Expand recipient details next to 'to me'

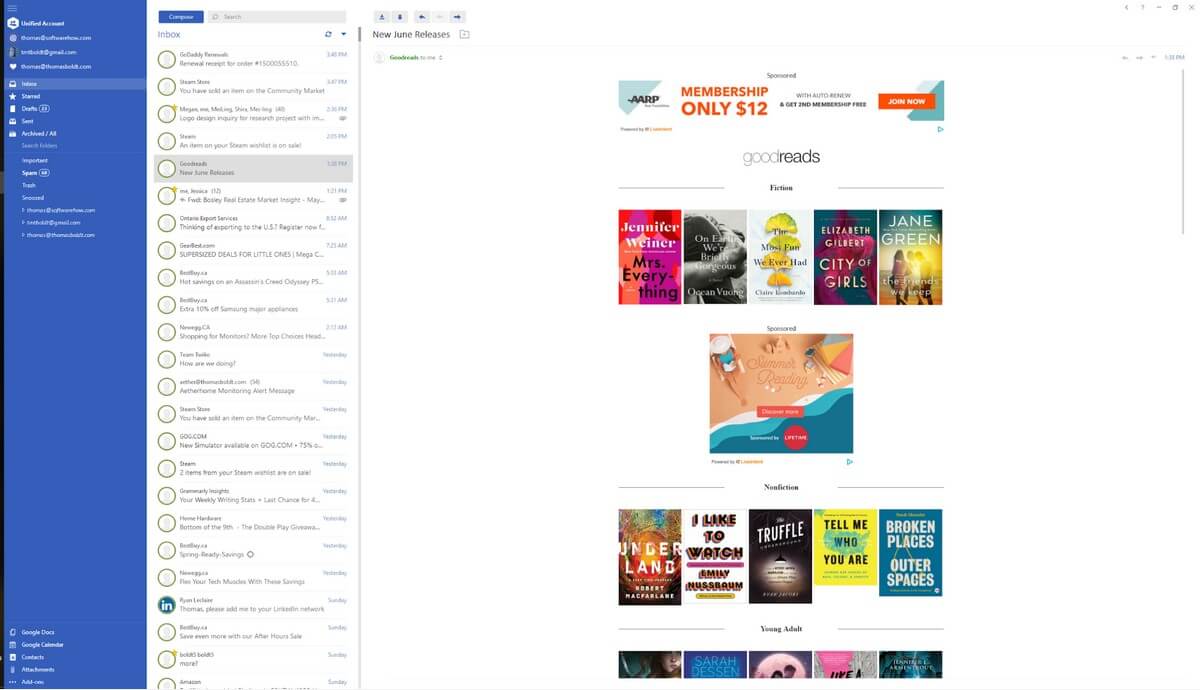pos(440,58)
